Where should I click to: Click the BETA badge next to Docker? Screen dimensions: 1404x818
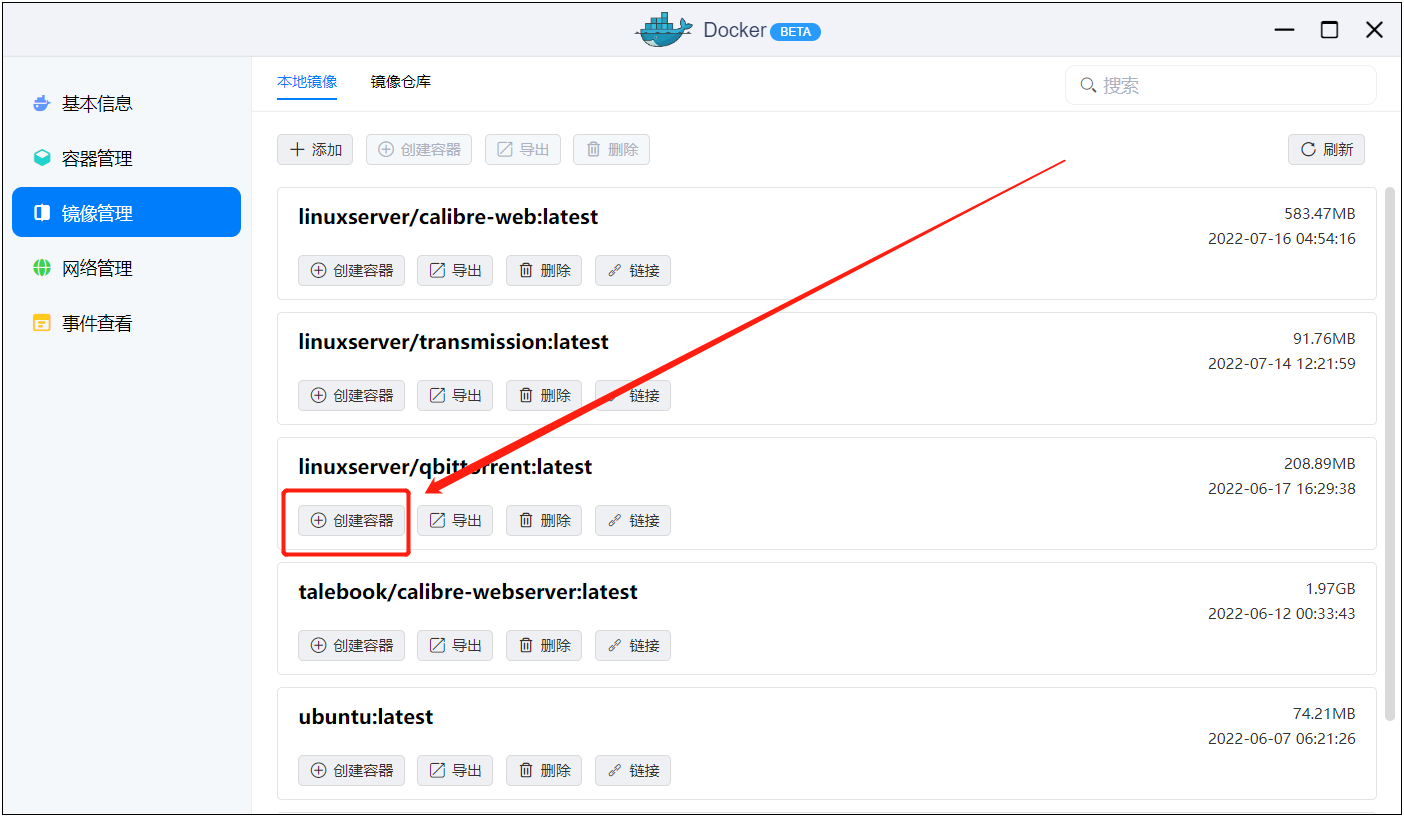796,31
